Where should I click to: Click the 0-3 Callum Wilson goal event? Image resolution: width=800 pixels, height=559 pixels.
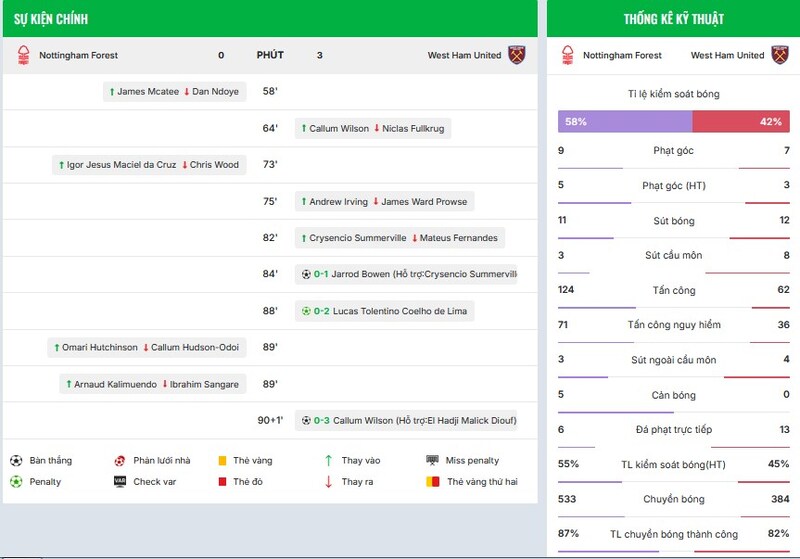(x=406, y=421)
